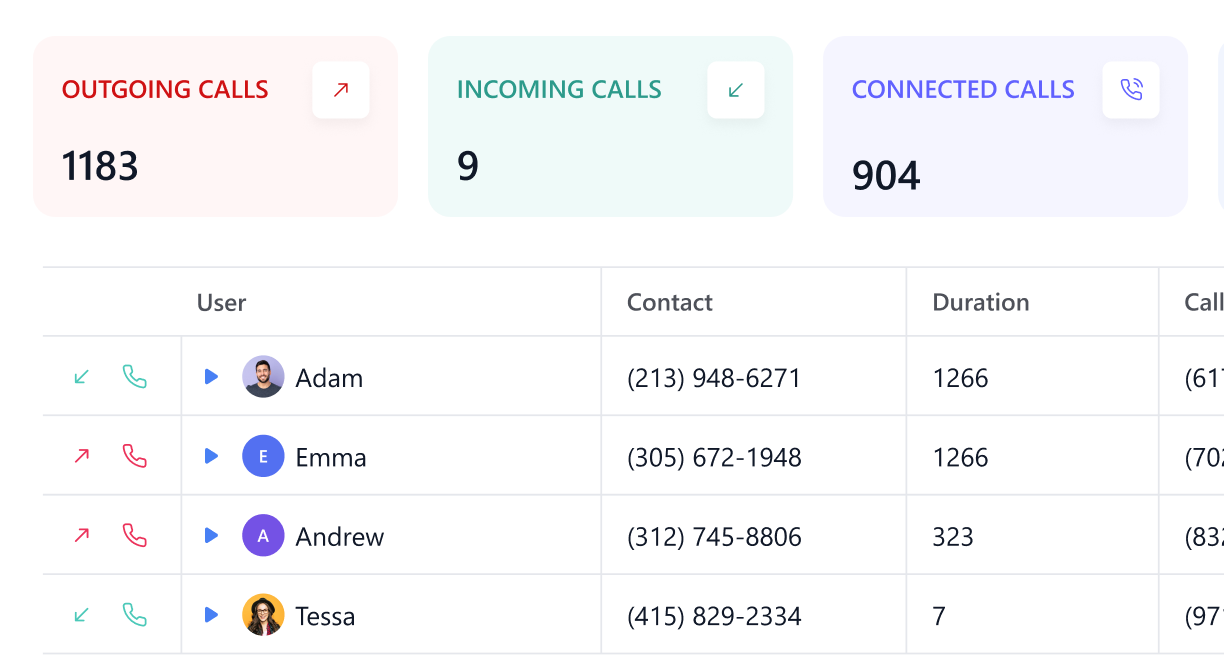Click the incoming calls arrow icon
Image resolution: width=1224 pixels, height=666 pixels.
pyautogui.click(x=735, y=89)
